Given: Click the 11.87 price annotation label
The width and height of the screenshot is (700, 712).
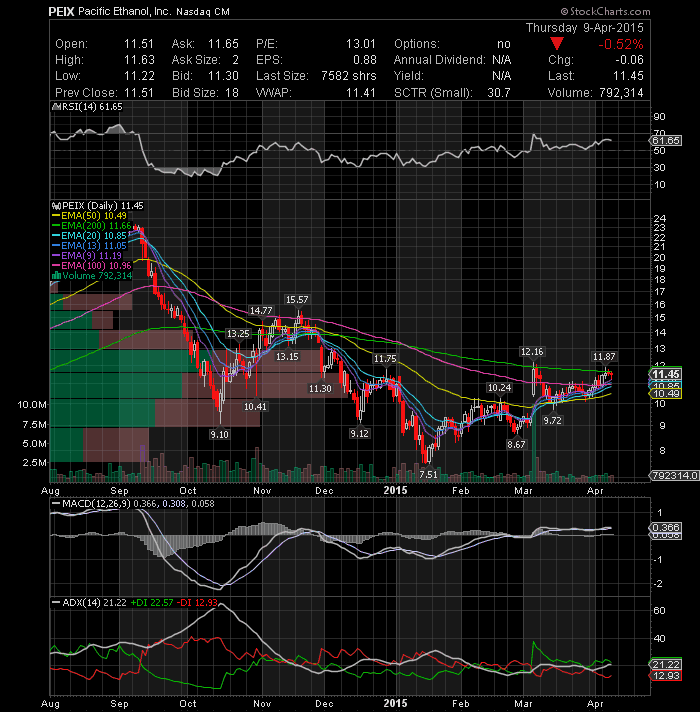Looking at the screenshot, I should point(604,357).
